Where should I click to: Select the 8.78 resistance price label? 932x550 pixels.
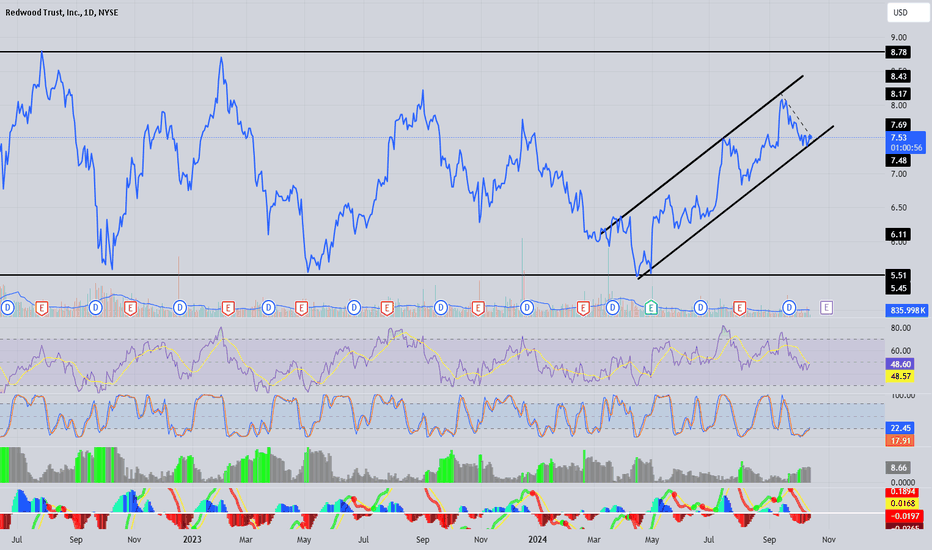click(x=898, y=52)
